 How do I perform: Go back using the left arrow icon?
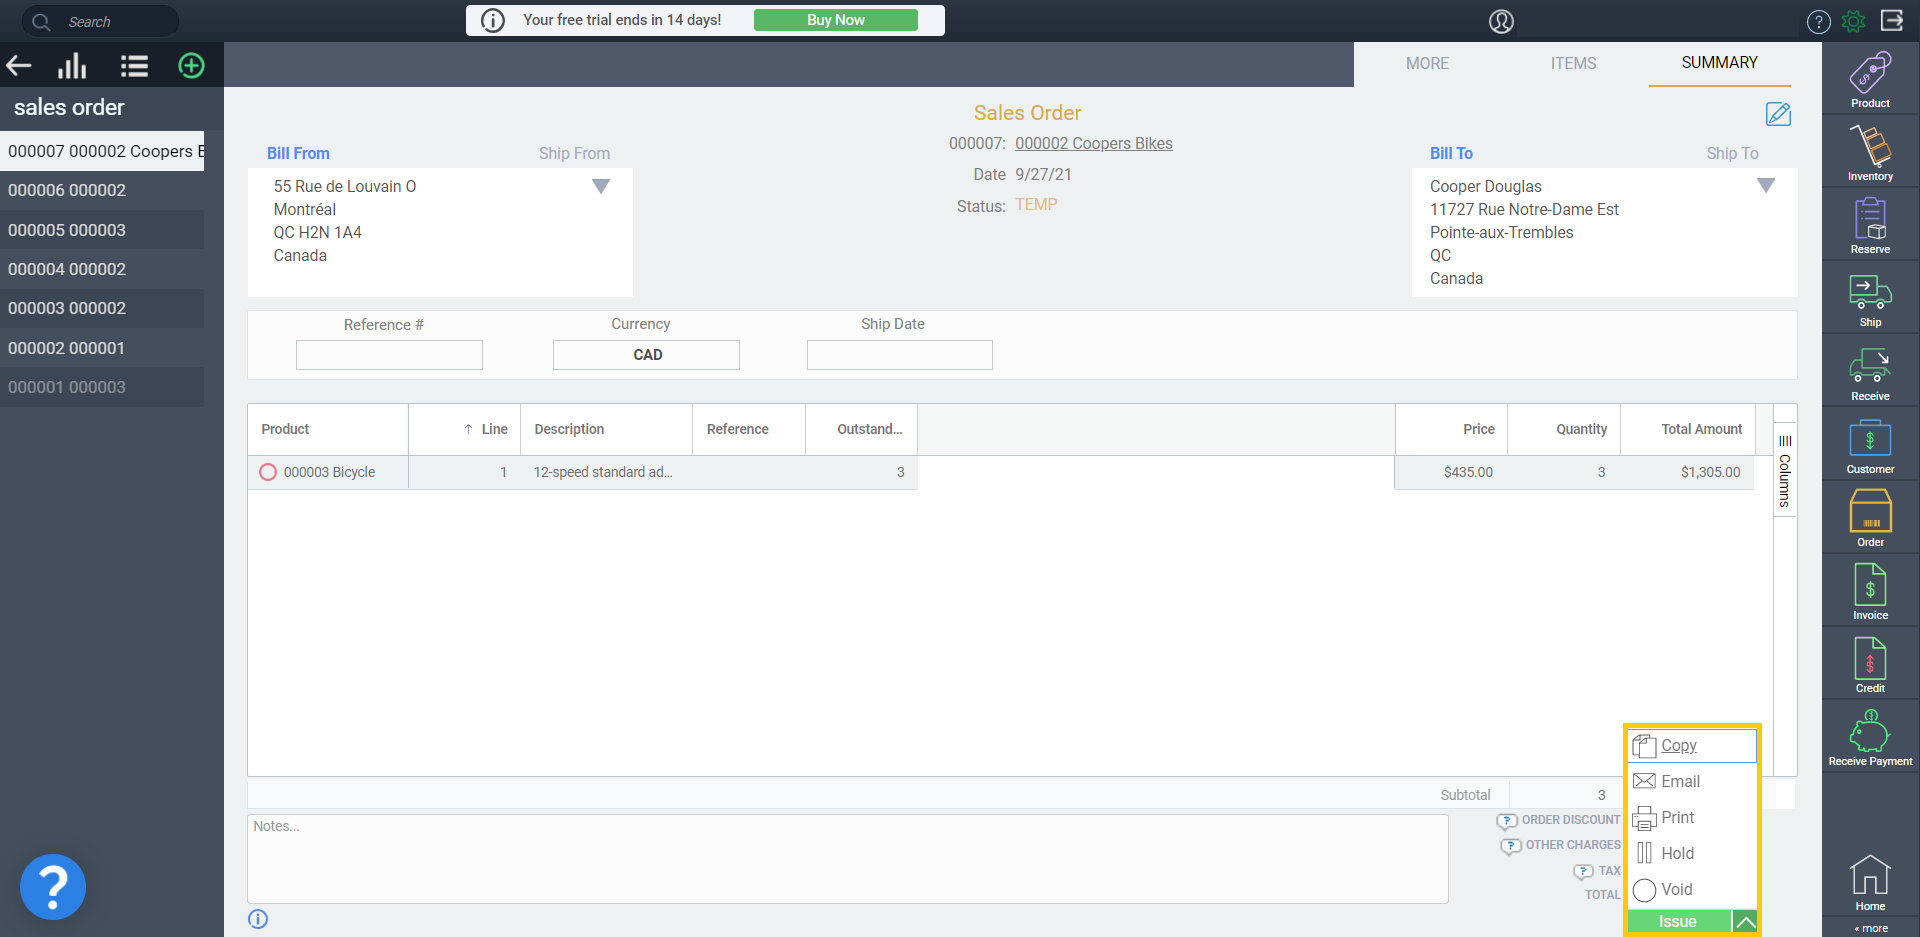coord(19,66)
